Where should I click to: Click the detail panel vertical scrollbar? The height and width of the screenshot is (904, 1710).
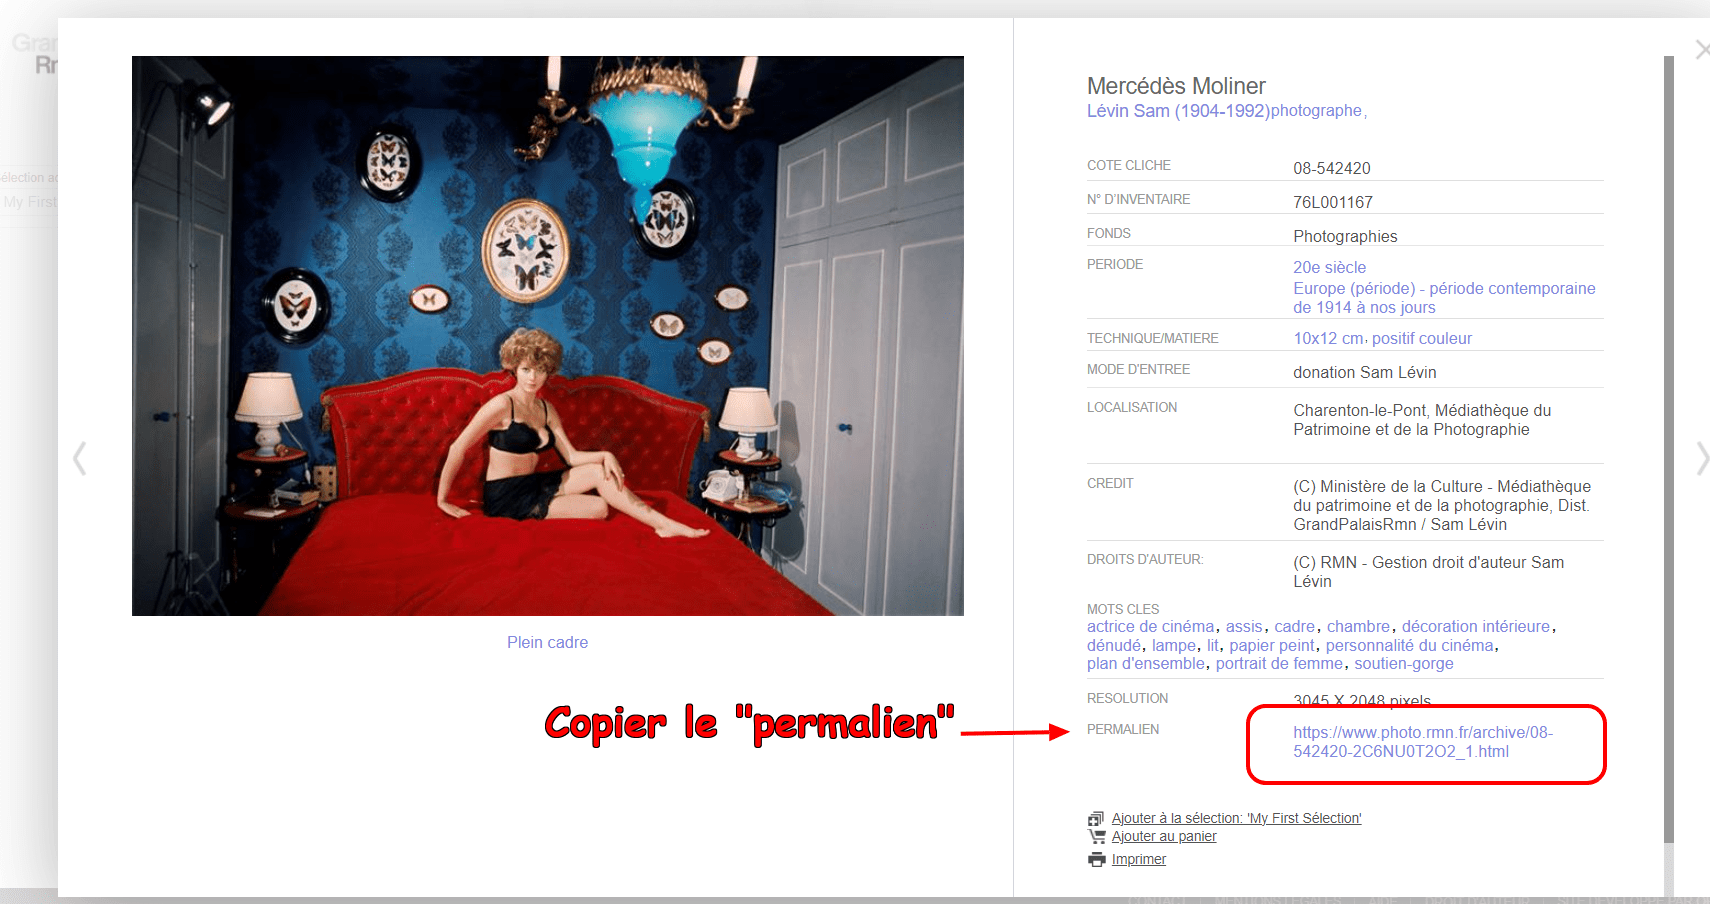pyautogui.click(x=1668, y=450)
